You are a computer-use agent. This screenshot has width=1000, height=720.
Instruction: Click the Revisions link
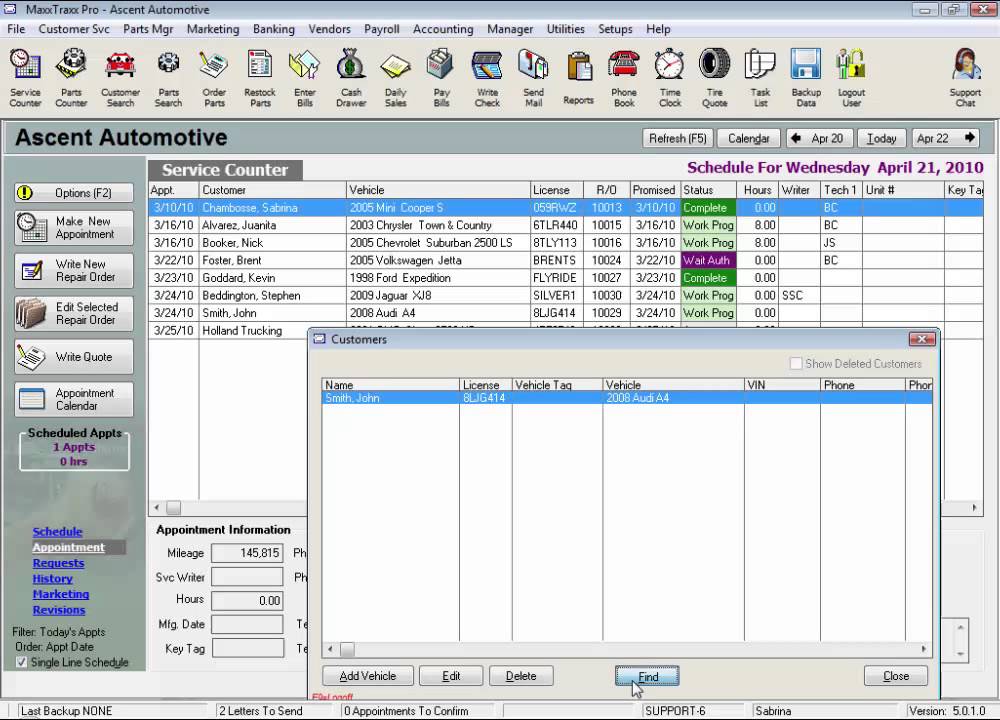tap(59, 610)
